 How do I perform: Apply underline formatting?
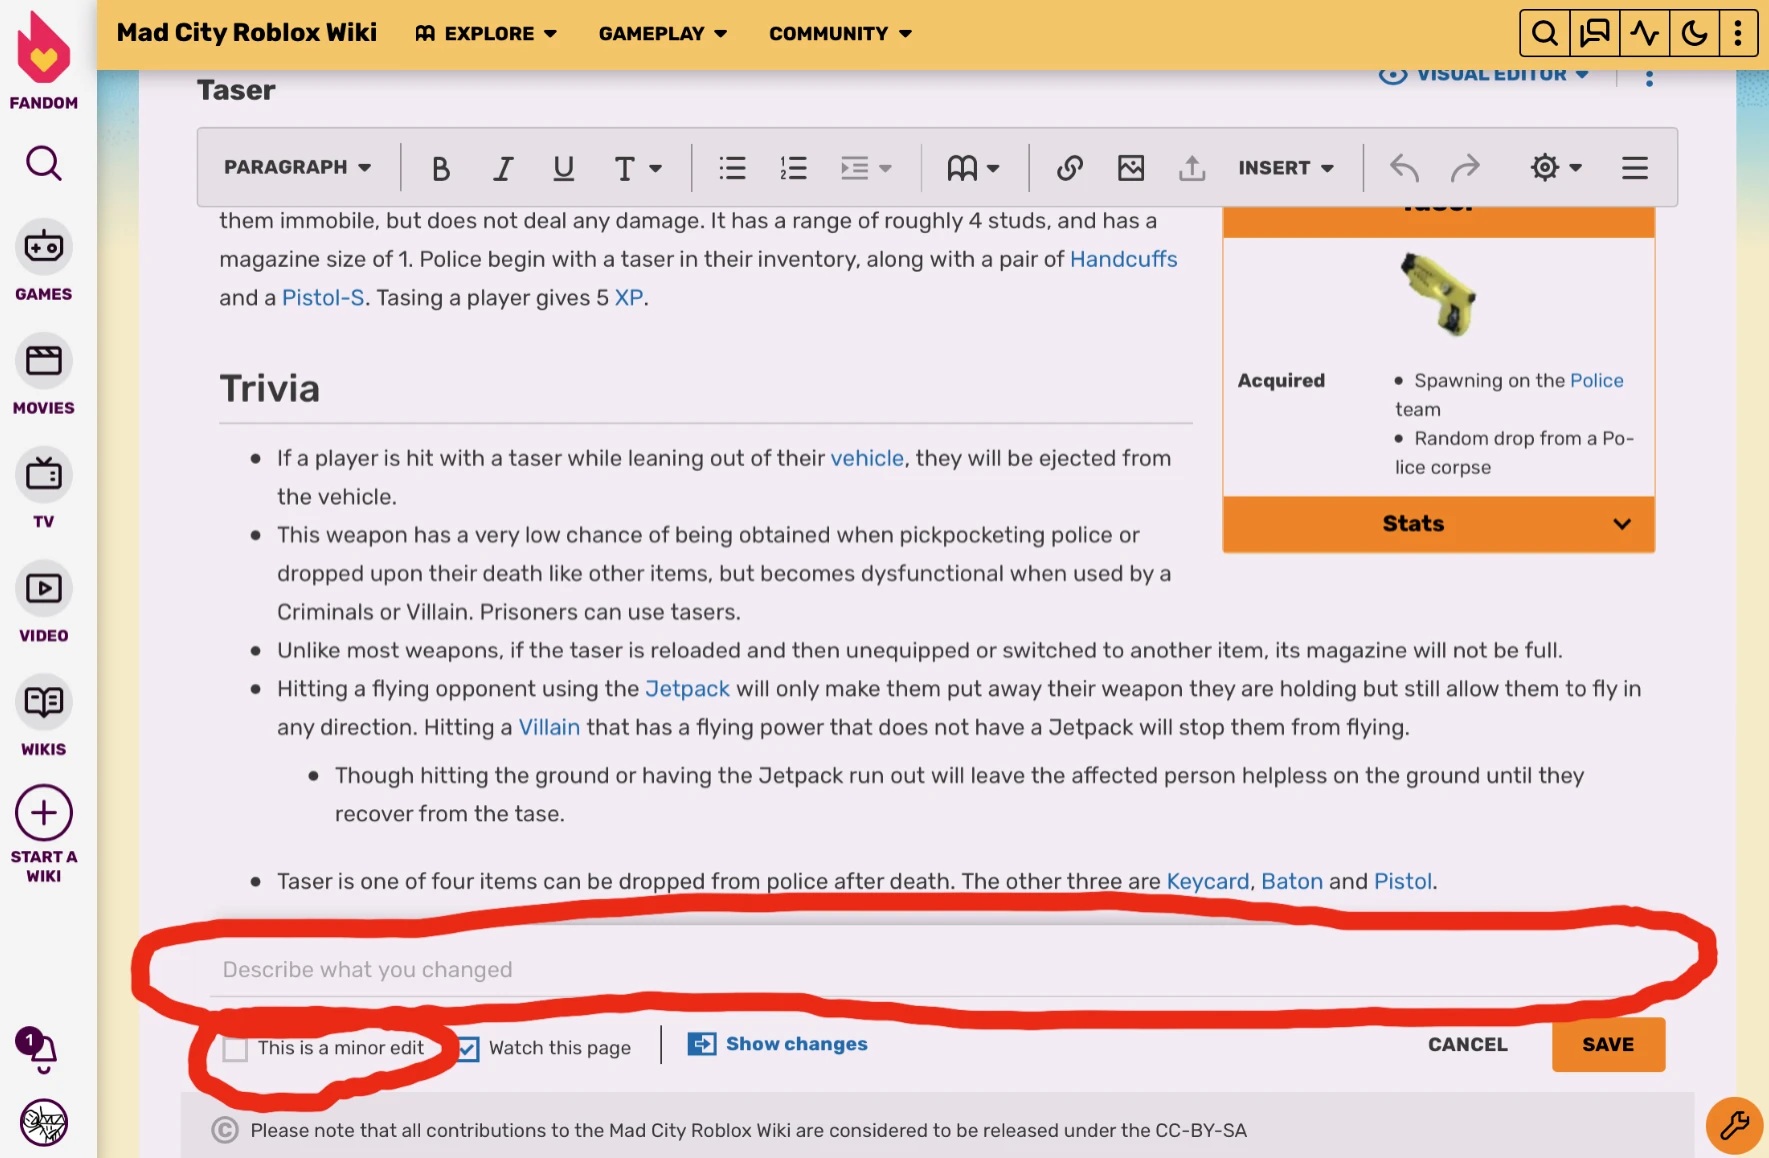point(563,168)
